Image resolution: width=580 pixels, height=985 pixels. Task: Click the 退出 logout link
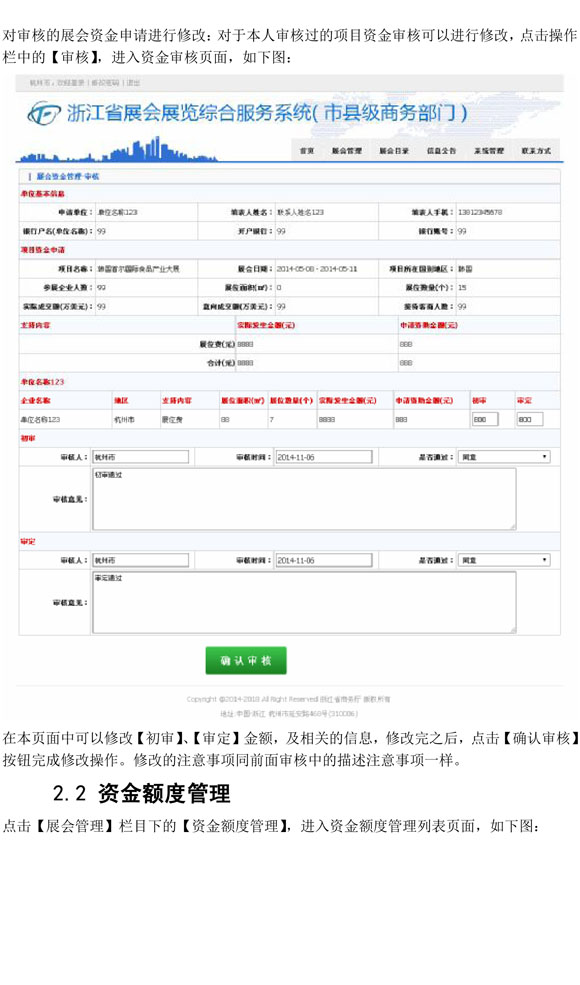click(133, 83)
